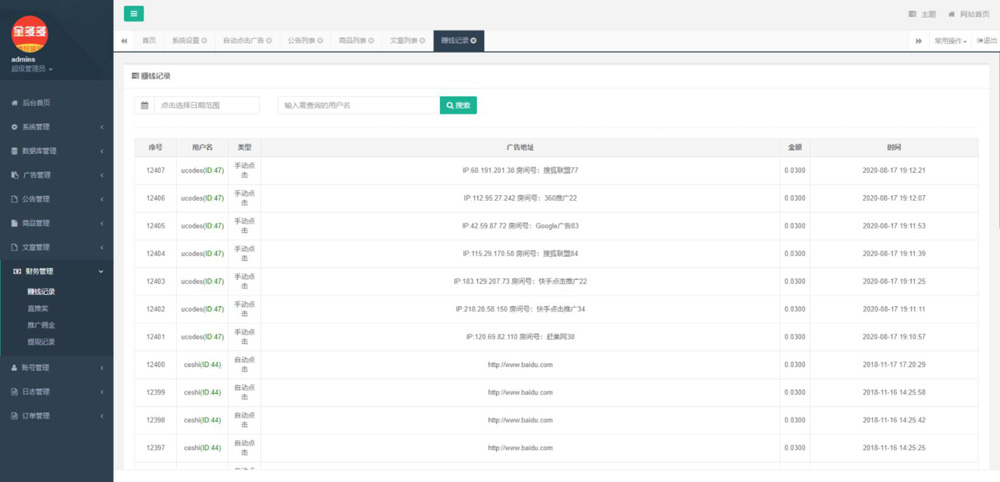Image resolution: width=1000 pixels, height=482 pixels.
Task: Click the green hamburger menu toggle button
Action: 133,13
